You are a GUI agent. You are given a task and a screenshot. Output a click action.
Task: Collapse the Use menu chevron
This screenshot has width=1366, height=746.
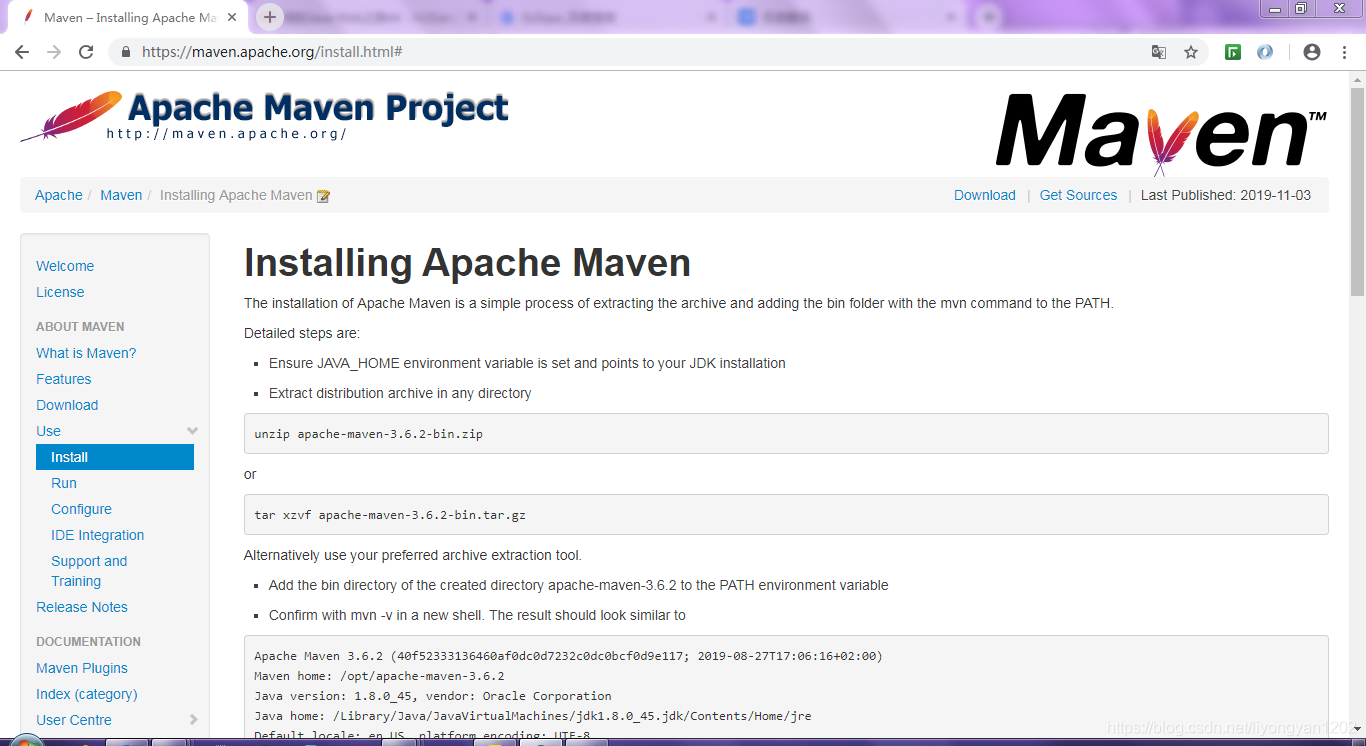[192, 431]
